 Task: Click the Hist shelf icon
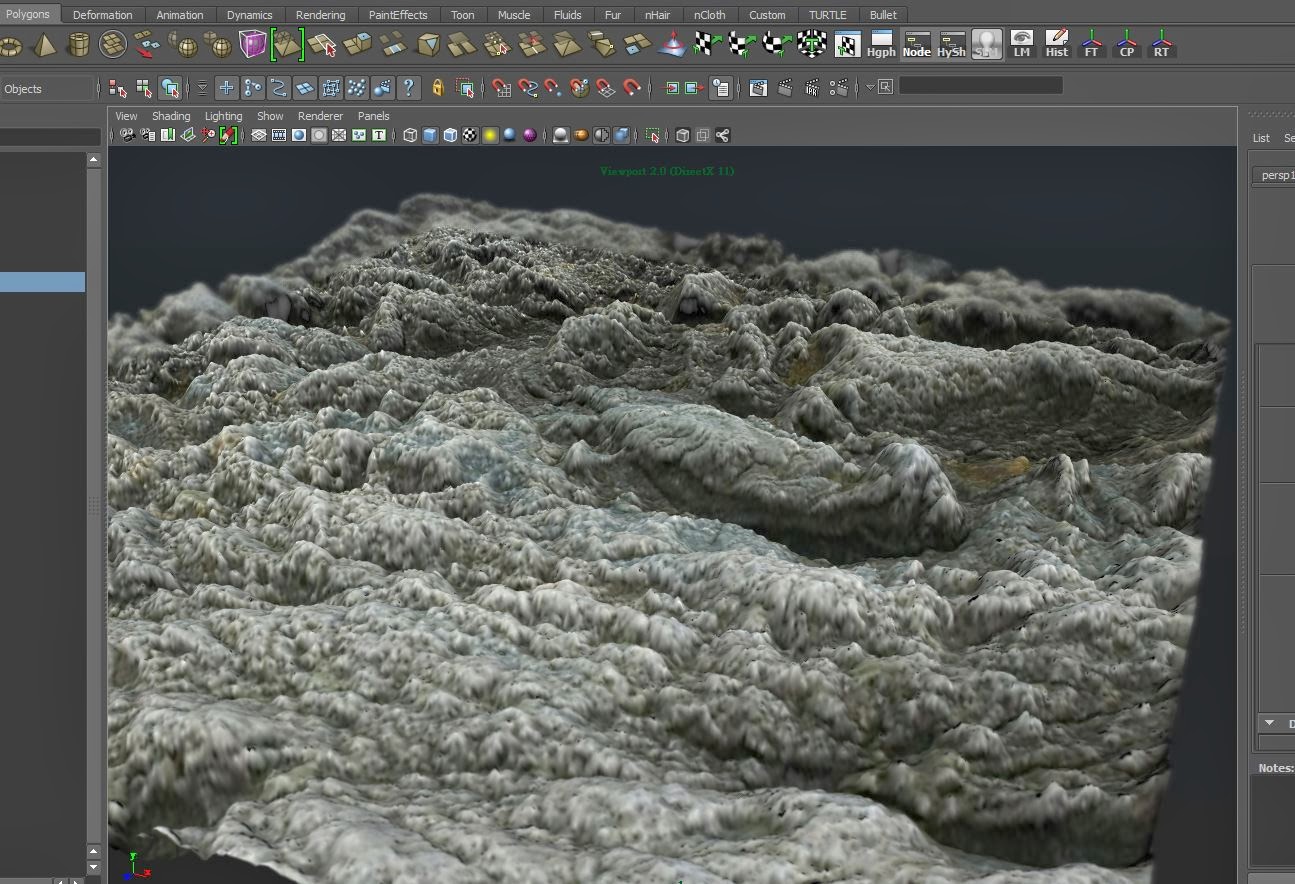pos(1056,45)
